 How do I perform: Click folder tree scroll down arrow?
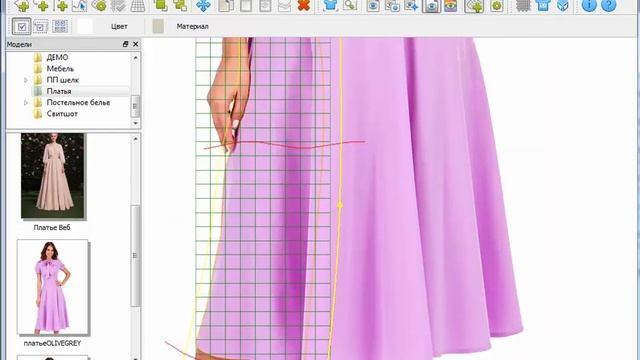click(136, 123)
